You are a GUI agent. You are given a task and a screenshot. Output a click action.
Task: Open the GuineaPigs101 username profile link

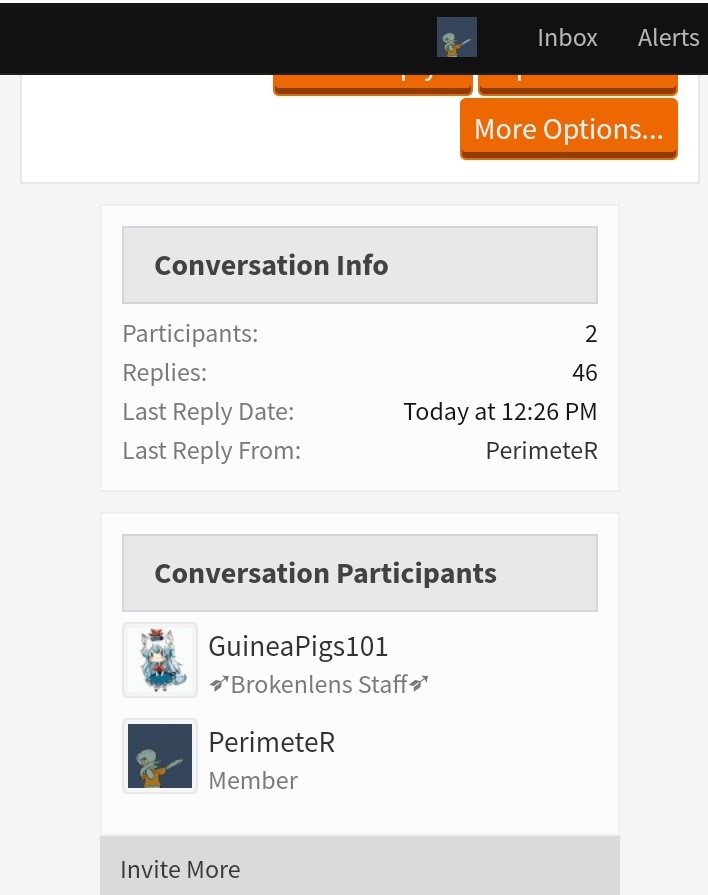[x=298, y=647]
